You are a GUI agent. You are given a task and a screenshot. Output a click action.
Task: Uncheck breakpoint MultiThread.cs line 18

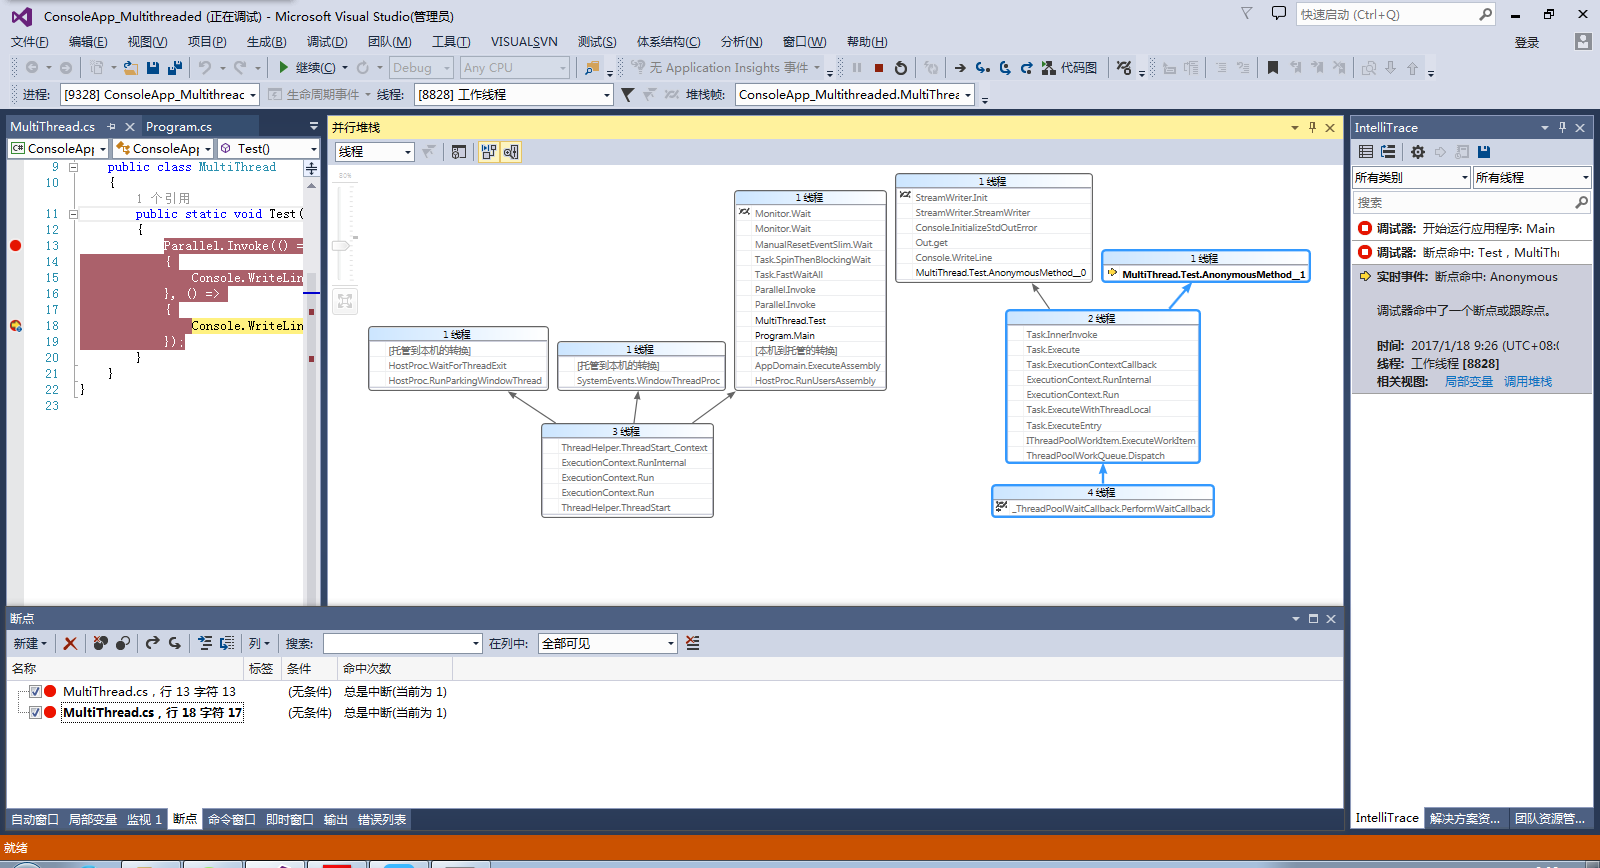coord(35,712)
